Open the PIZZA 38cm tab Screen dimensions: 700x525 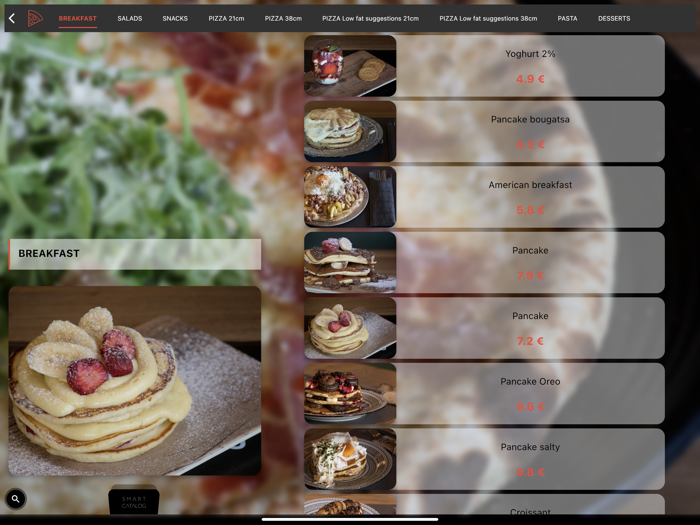click(283, 18)
